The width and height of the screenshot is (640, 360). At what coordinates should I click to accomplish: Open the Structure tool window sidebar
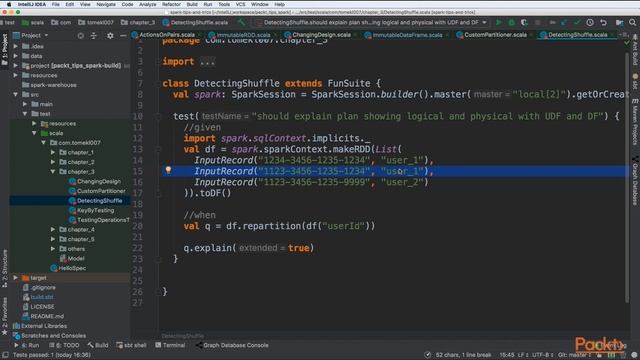[4, 269]
